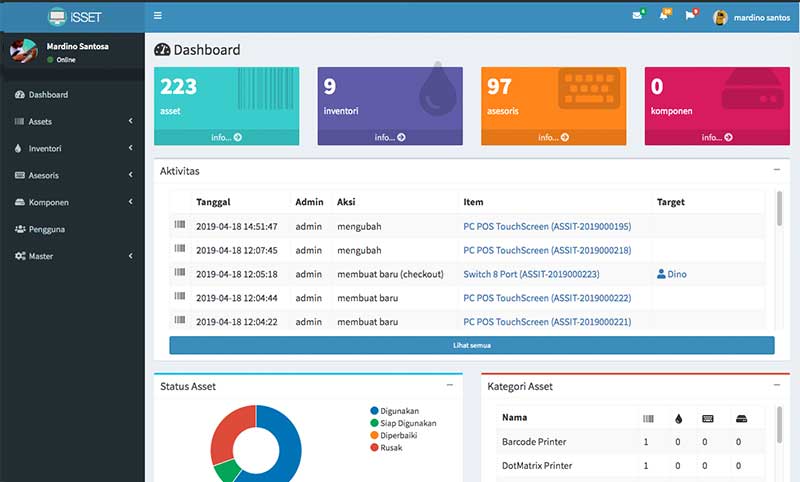
Task: Toggle the Rusak legend item
Action: tap(386, 448)
